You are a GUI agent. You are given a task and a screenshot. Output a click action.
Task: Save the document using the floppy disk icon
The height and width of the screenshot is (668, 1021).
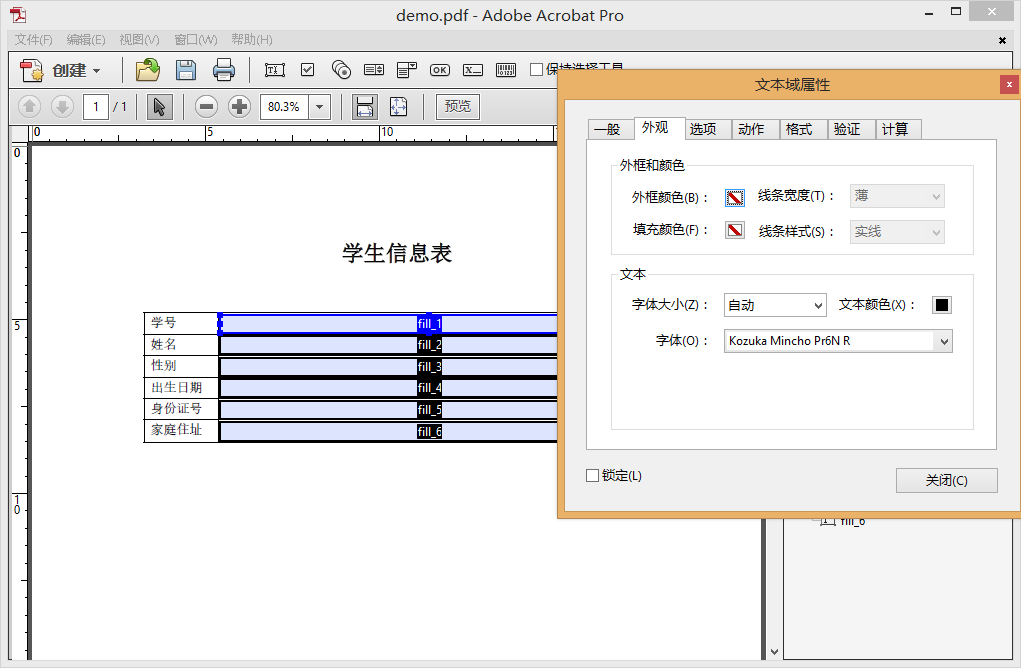point(186,70)
